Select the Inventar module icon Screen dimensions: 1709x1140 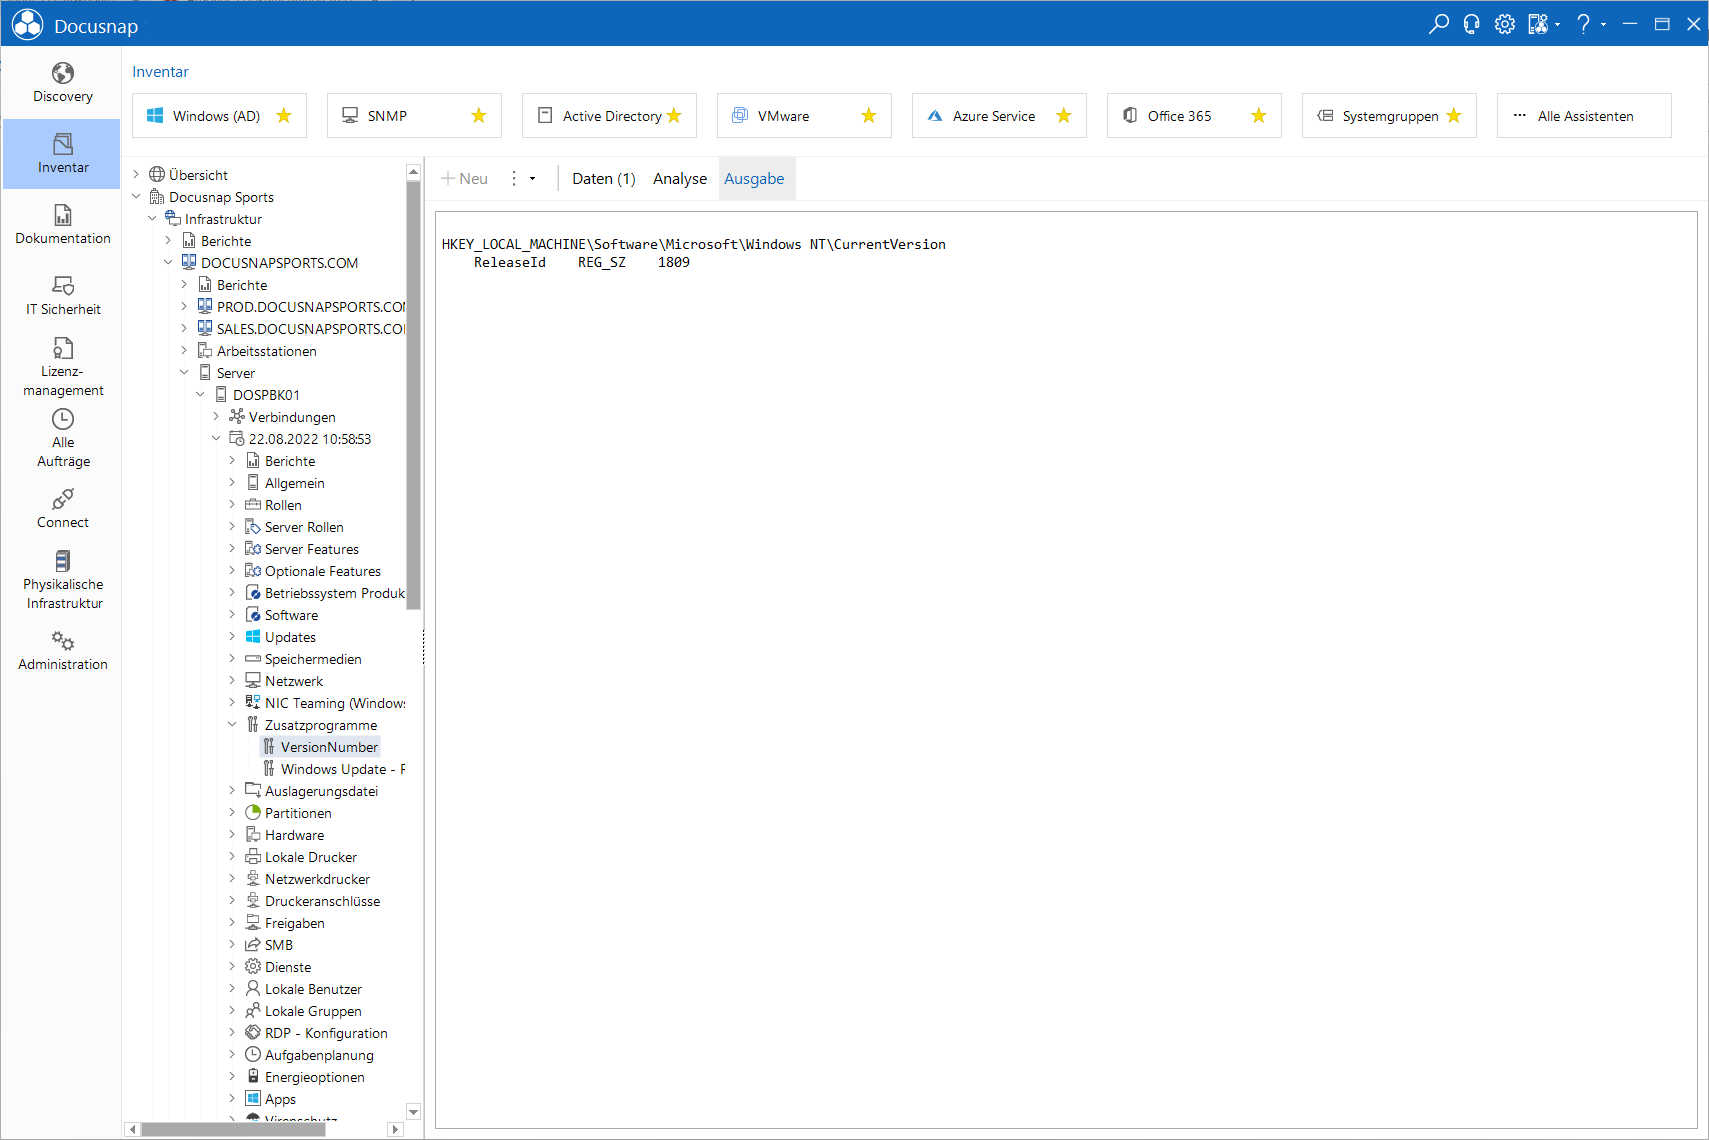click(x=62, y=154)
